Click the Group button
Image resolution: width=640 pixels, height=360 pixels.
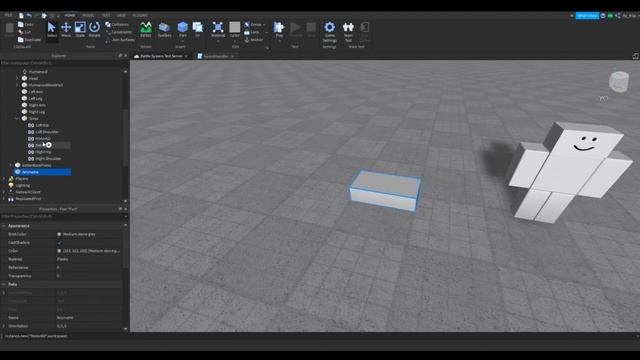[x=254, y=24]
